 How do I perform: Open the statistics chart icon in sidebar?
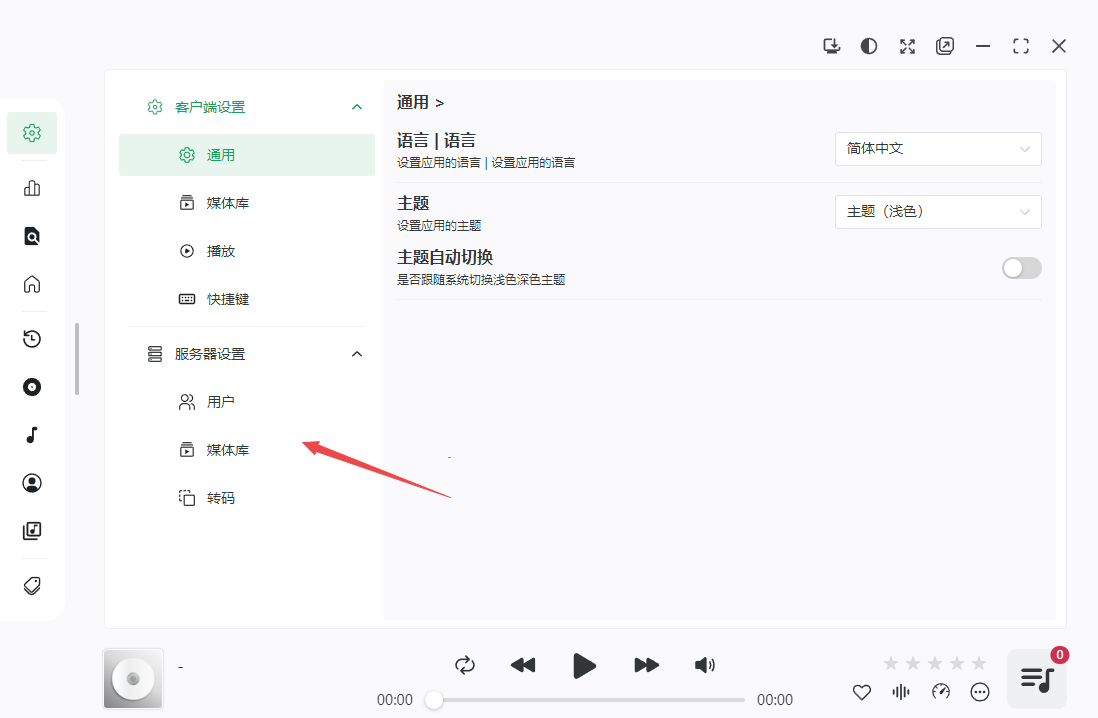click(32, 188)
